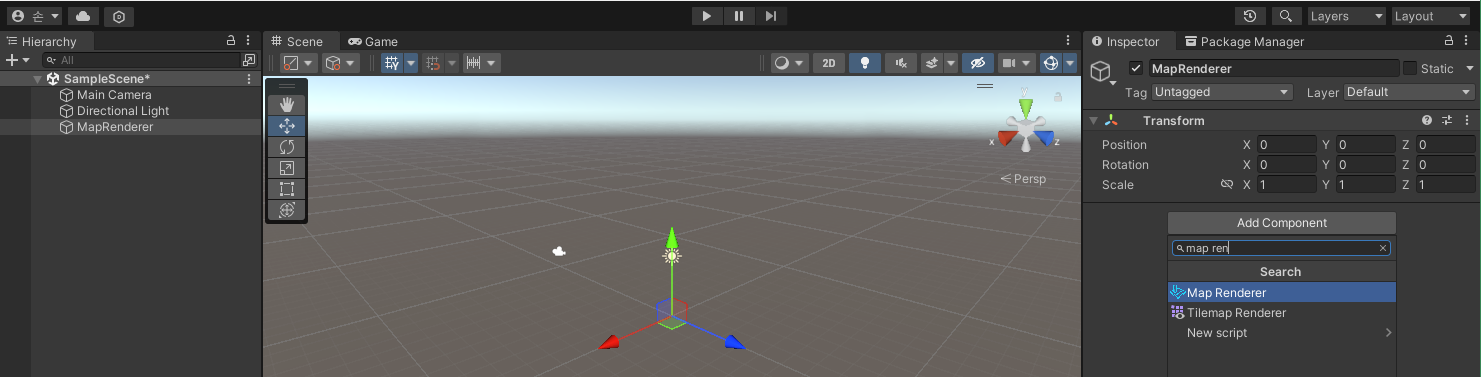This screenshot has width=1481, height=377.
Task: Toggle MapRenderer active checkbox
Action: pyautogui.click(x=1135, y=69)
